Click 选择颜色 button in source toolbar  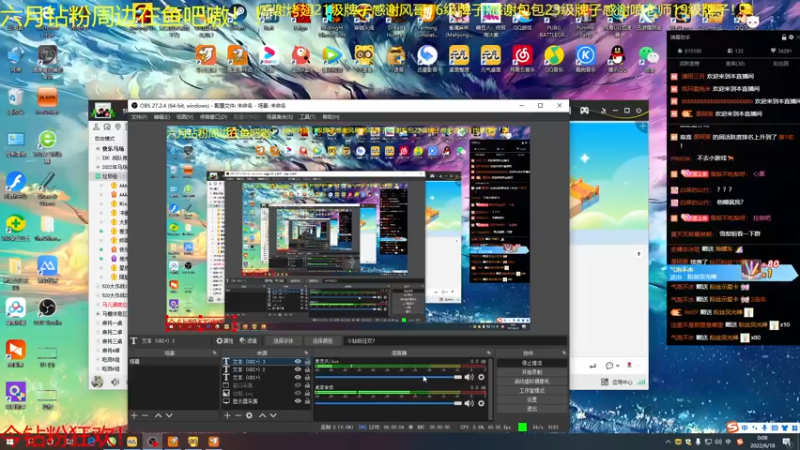coord(322,341)
